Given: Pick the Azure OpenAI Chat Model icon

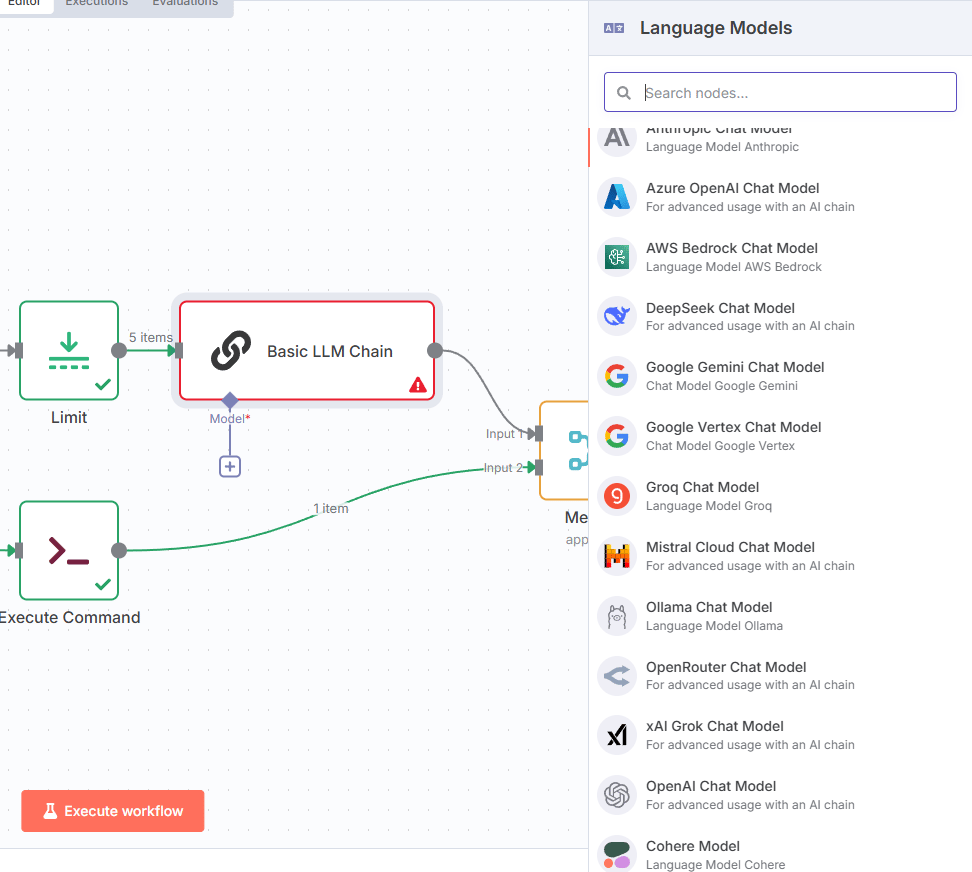Looking at the screenshot, I should click(x=617, y=197).
